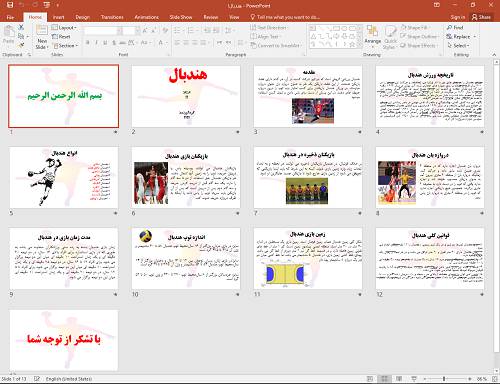This screenshot has width=500, height=384.
Task: Switch to Reading View in status bar
Action: pyautogui.click(x=399, y=379)
